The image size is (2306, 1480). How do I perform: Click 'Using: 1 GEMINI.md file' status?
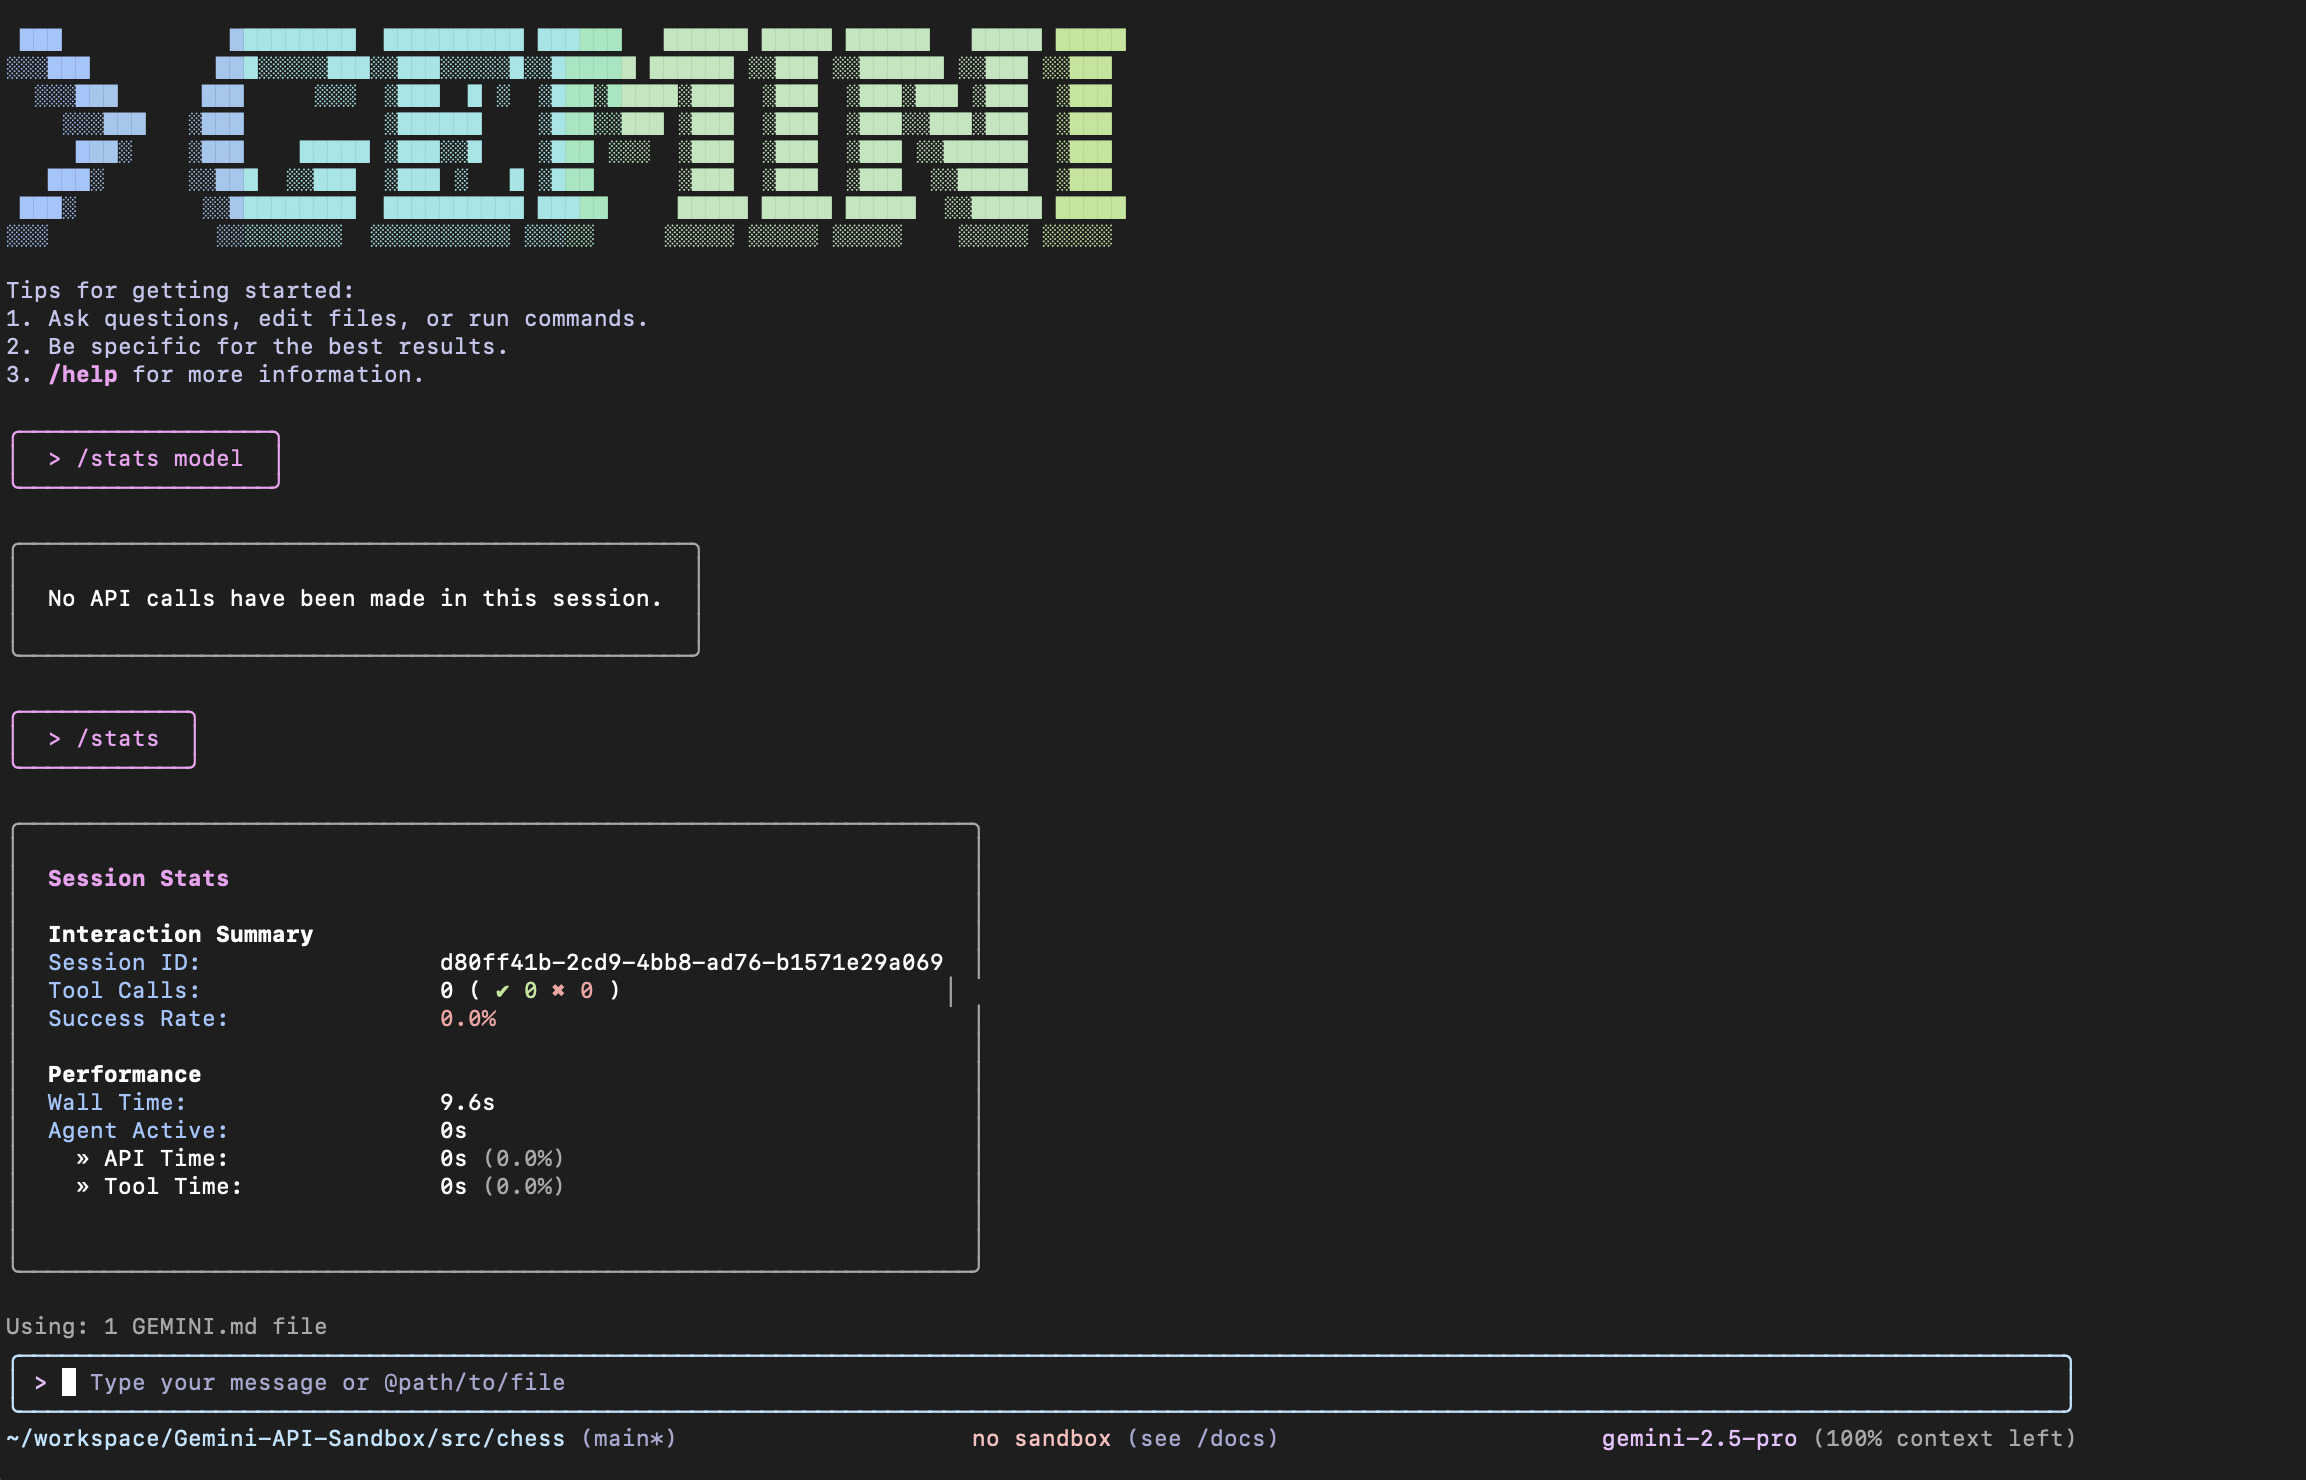point(166,1326)
